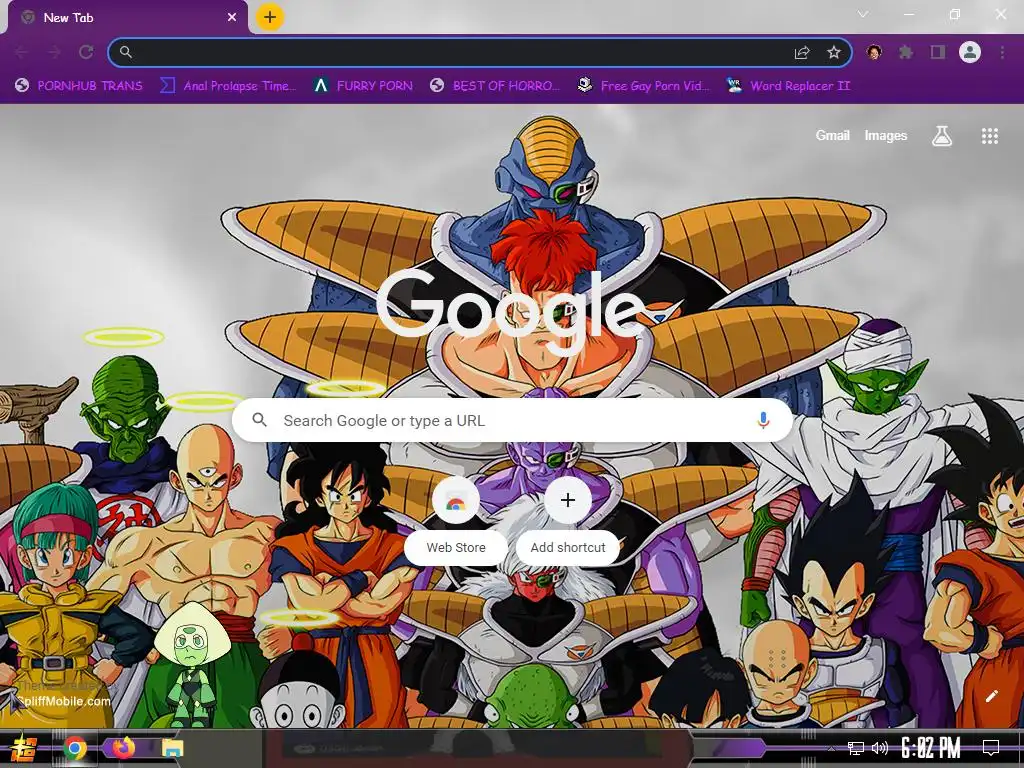Image resolution: width=1024 pixels, height=768 pixels.
Task: Open the Web Store shortcut
Action: click(x=456, y=520)
